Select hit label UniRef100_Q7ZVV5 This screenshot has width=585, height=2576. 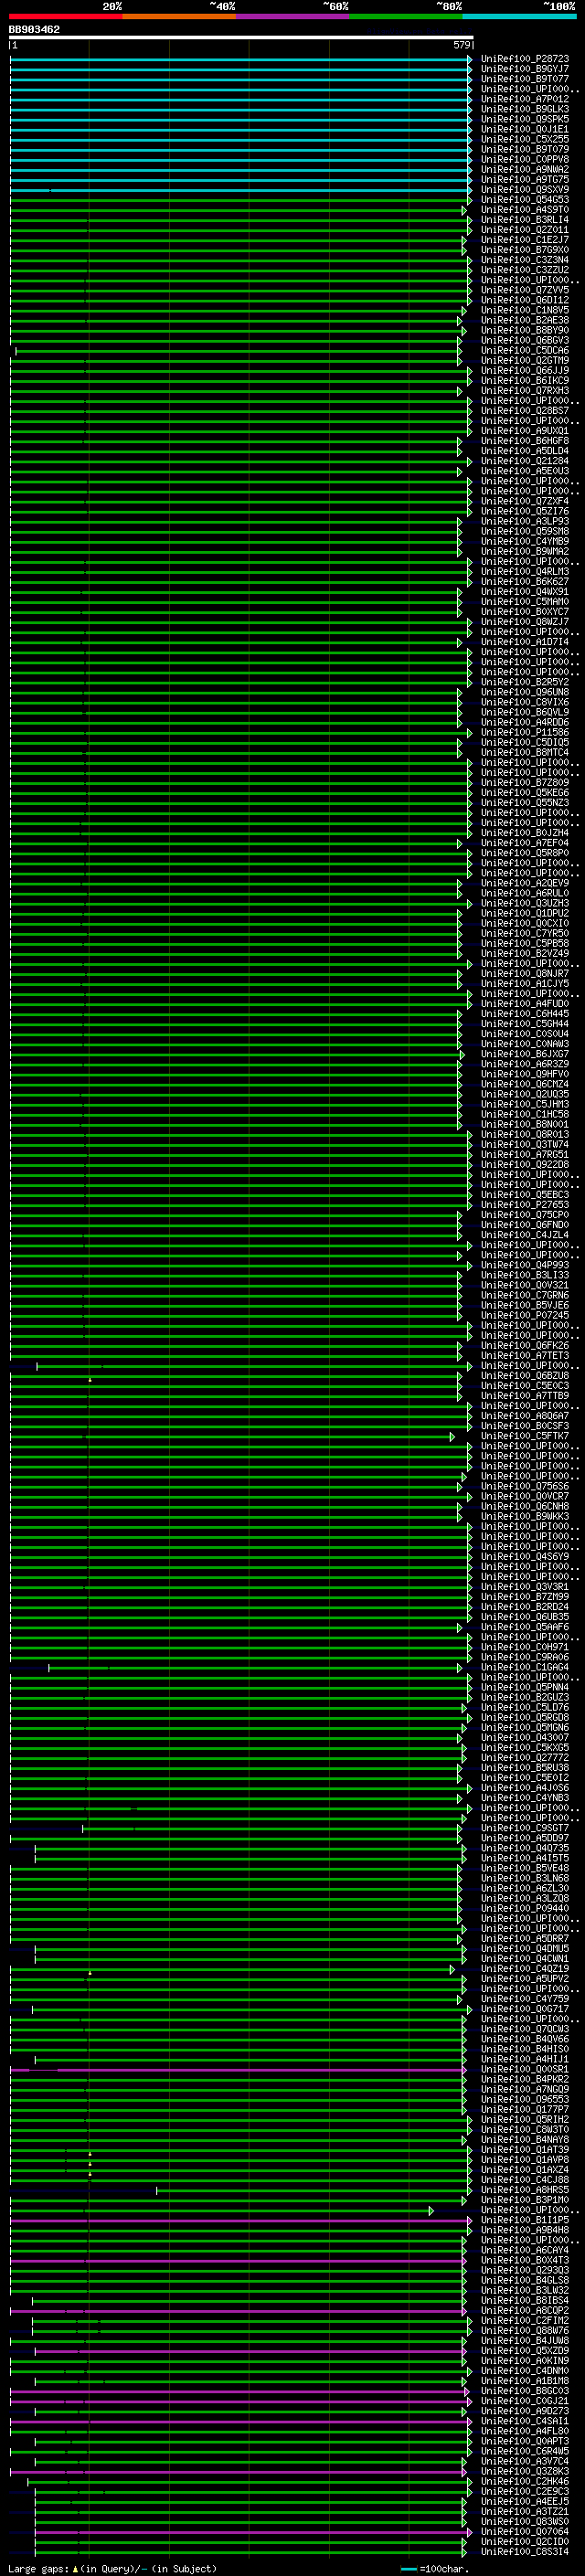pos(524,290)
